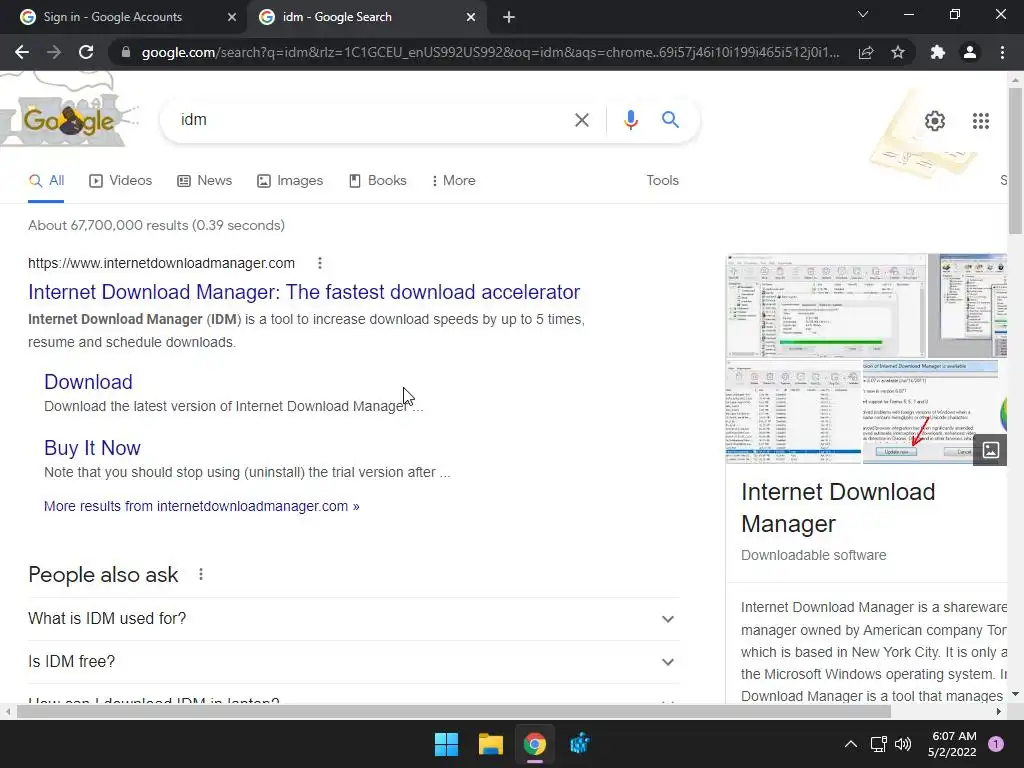This screenshot has width=1024, height=768.
Task: Switch to Images results
Action: point(290,181)
